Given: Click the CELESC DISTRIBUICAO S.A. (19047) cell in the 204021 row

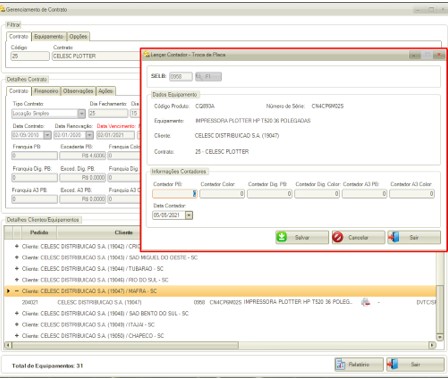Looking at the screenshot, I should click(99, 302).
